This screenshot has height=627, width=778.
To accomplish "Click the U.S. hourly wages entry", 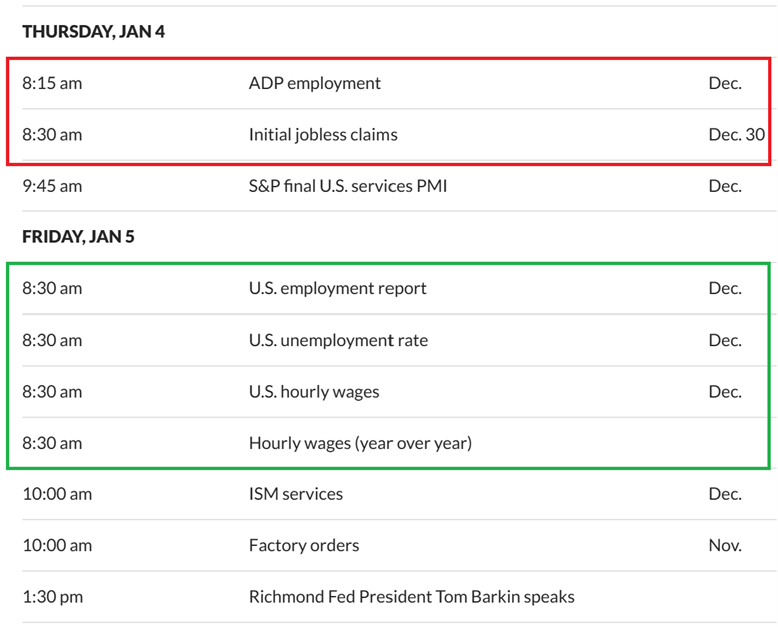I will pos(314,391).
